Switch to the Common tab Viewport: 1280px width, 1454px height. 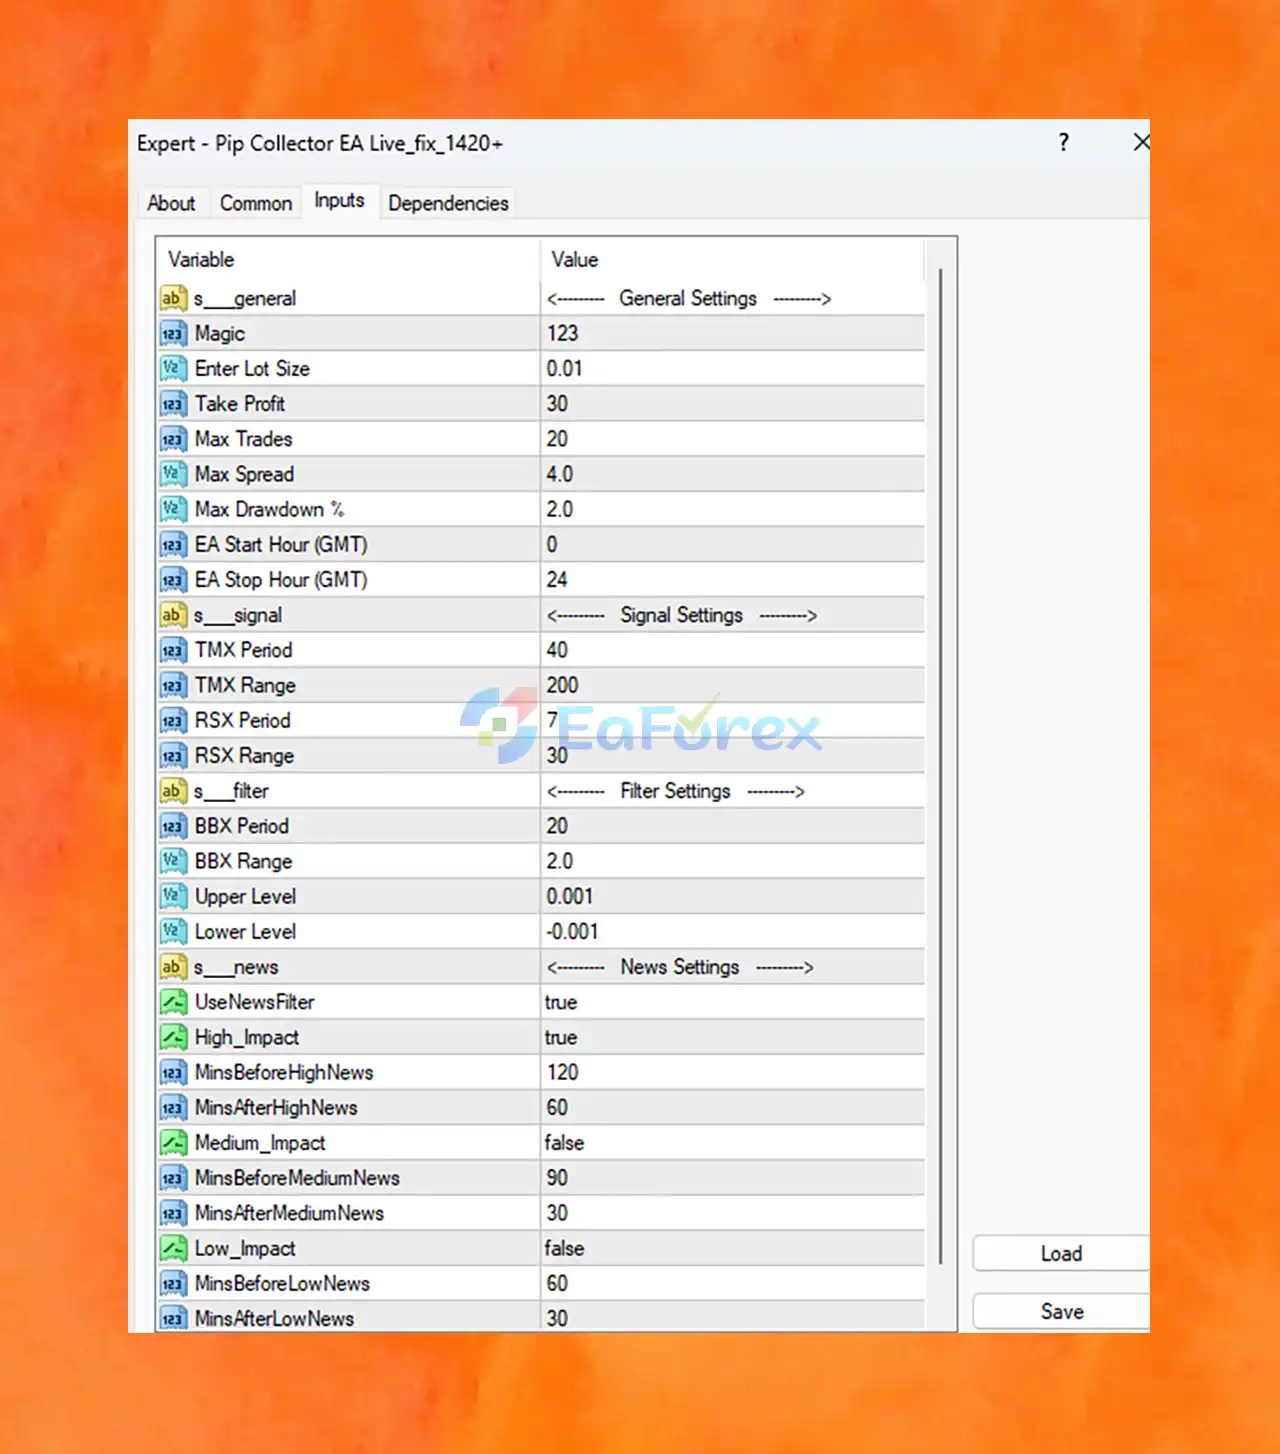point(256,203)
